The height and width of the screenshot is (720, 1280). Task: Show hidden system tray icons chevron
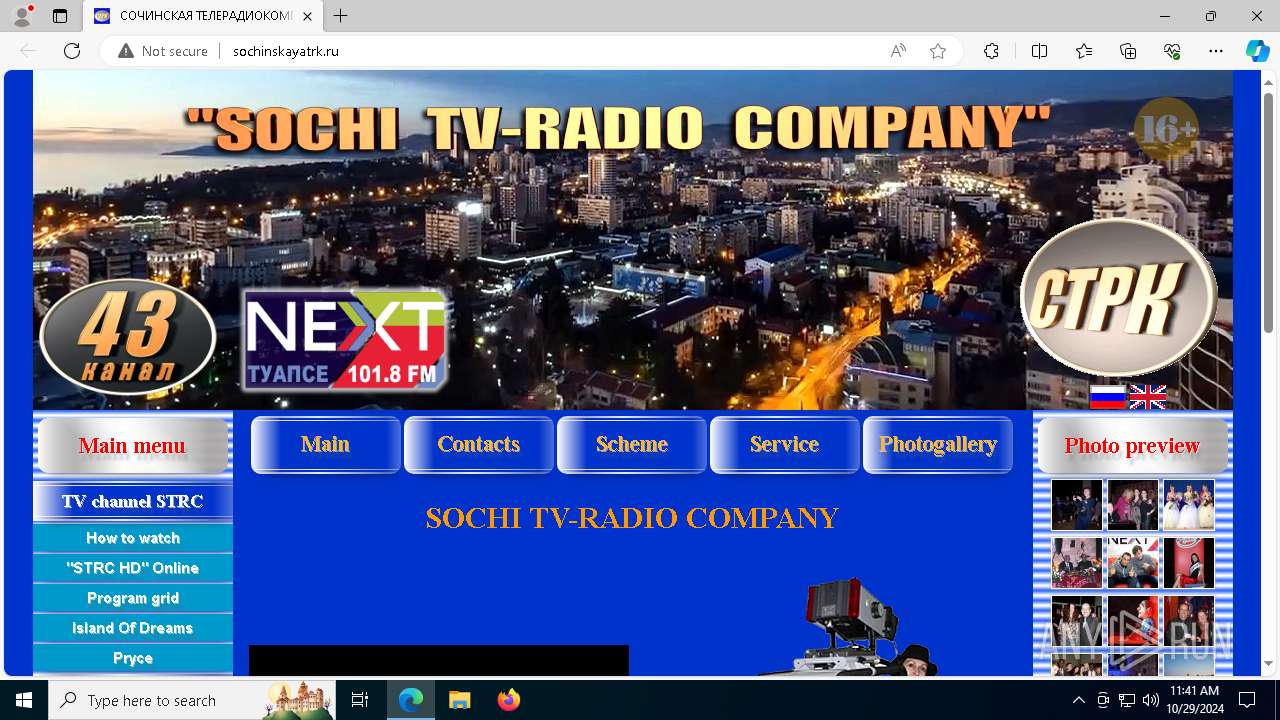(x=1078, y=700)
